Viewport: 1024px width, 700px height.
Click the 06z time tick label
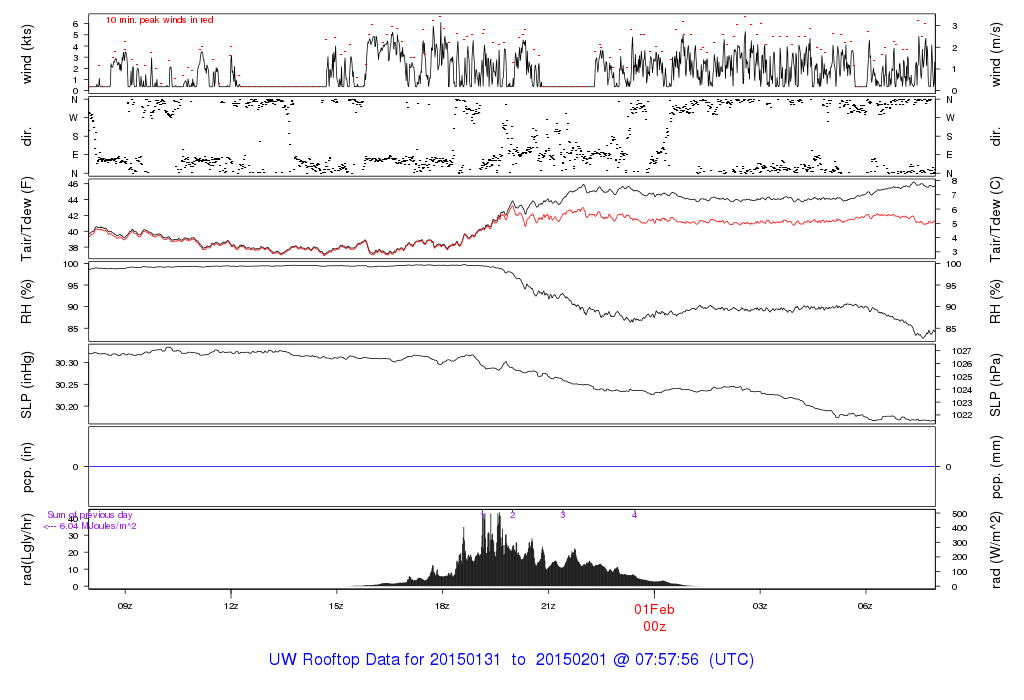(x=865, y=607)
